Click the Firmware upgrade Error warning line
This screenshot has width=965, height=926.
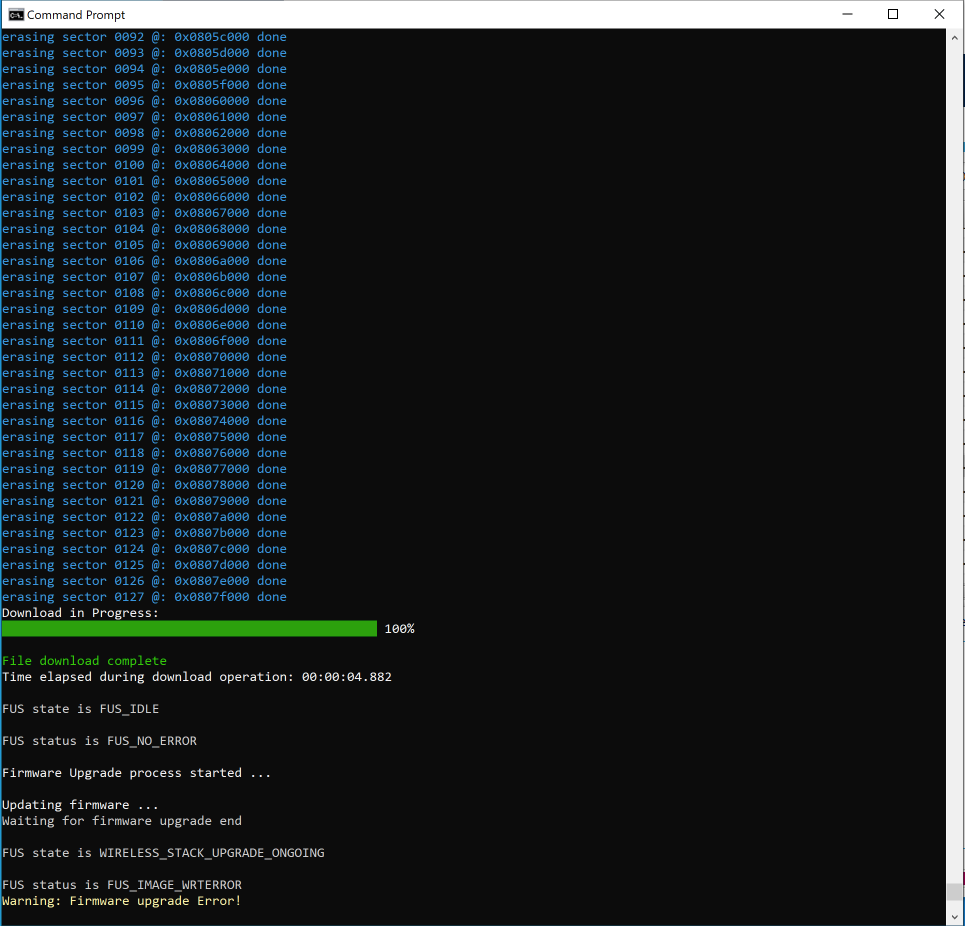[x=122, y=901]
